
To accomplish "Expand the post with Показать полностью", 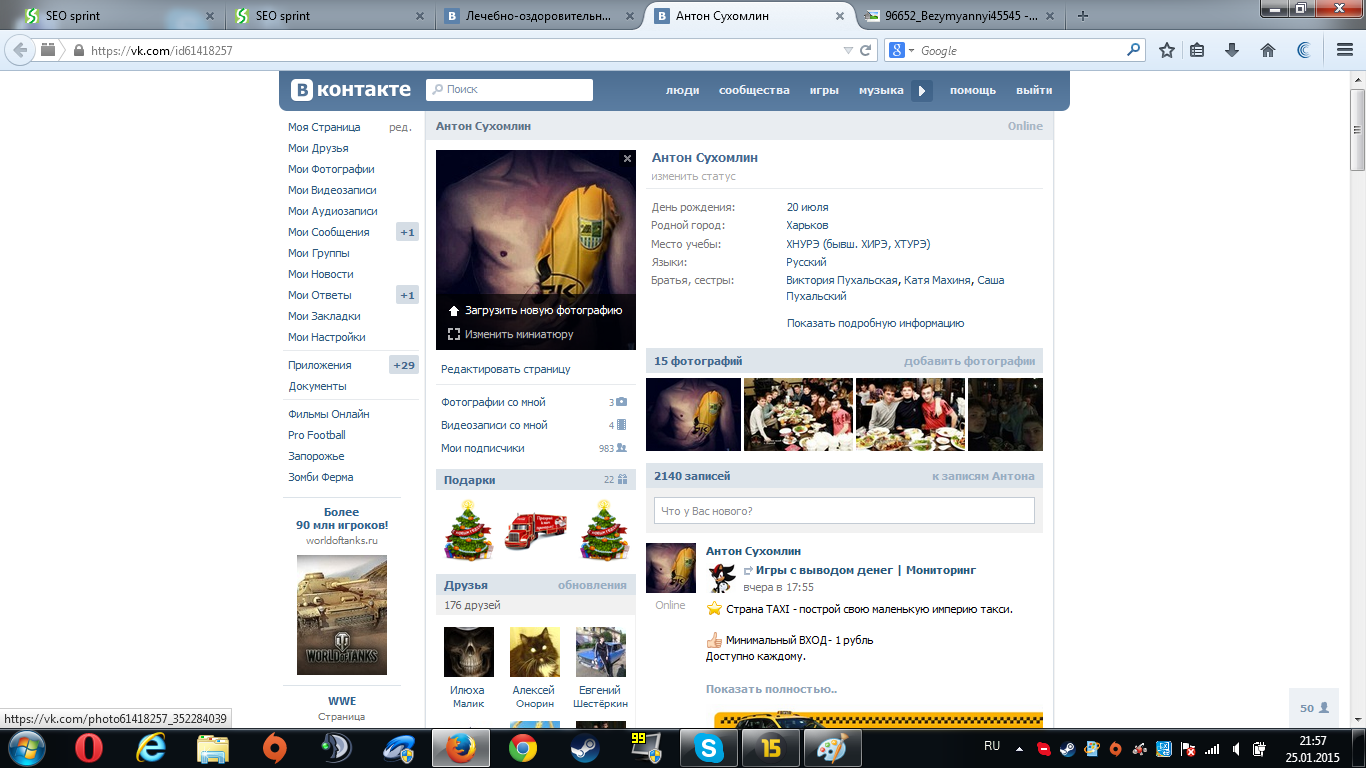I will point(771,689).
